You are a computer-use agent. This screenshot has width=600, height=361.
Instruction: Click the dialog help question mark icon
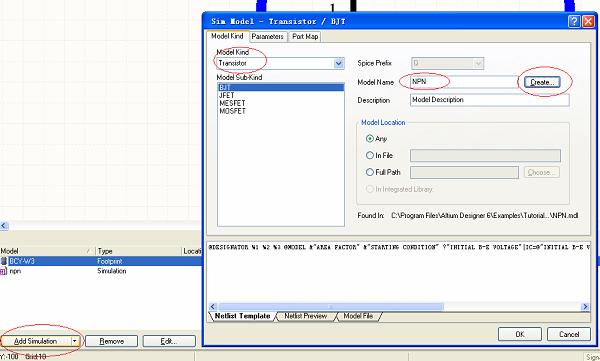[x=574, y=21]
